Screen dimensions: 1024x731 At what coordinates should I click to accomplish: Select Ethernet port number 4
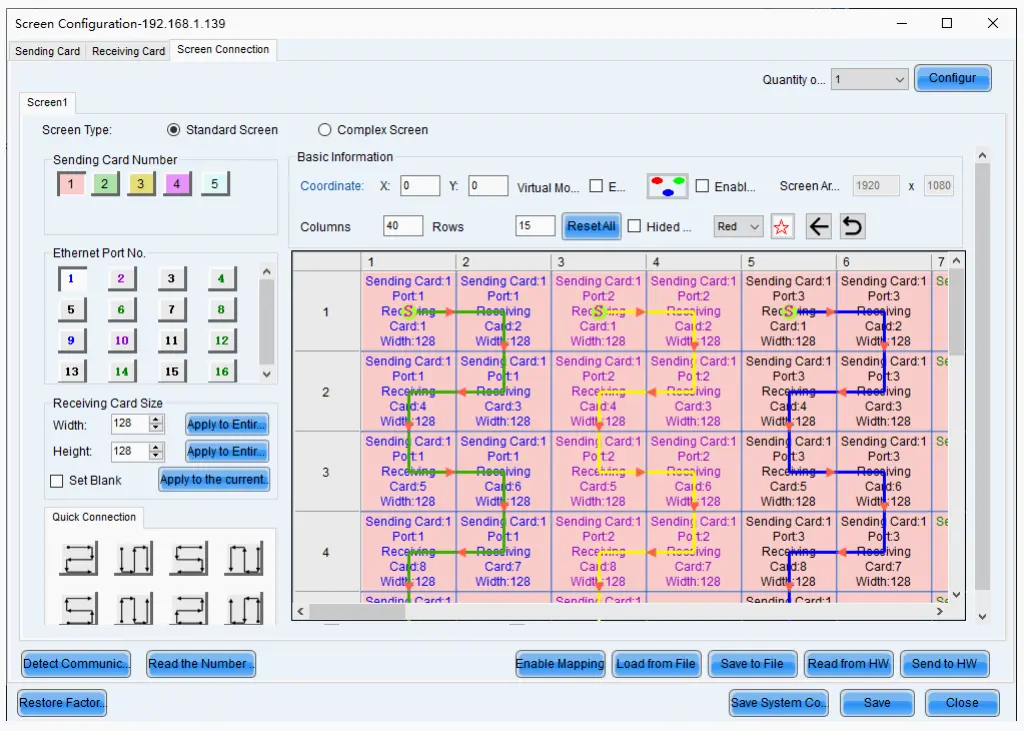[221, 280]
